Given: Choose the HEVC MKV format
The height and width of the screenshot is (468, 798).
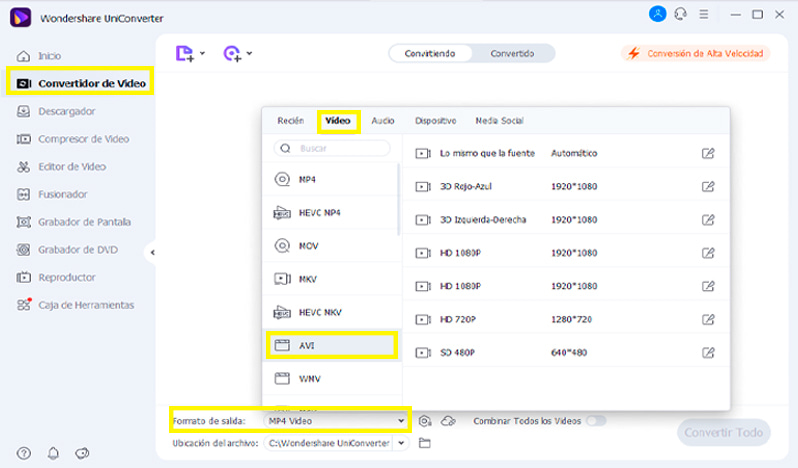Looking at the screenshot, I should (x=330, y=312).
